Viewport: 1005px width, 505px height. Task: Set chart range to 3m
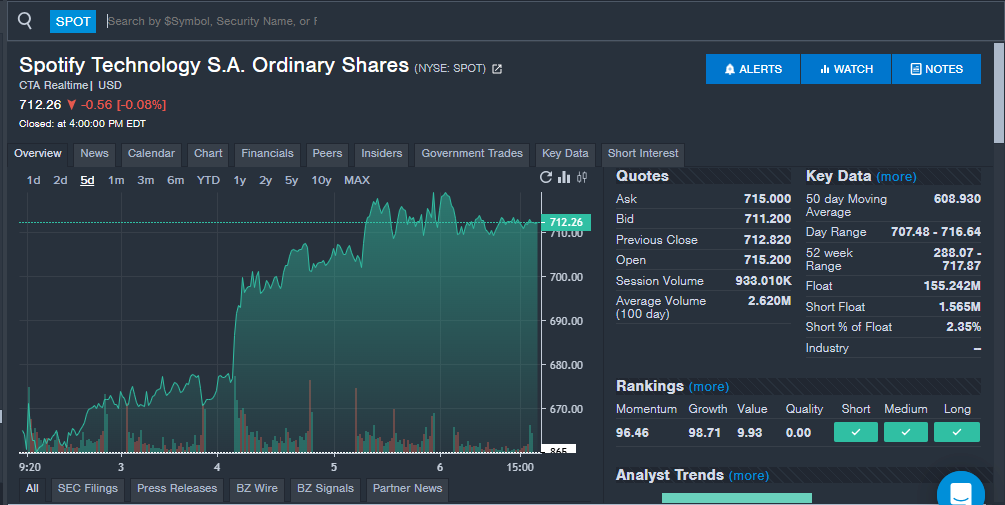[x=145, y=181]
